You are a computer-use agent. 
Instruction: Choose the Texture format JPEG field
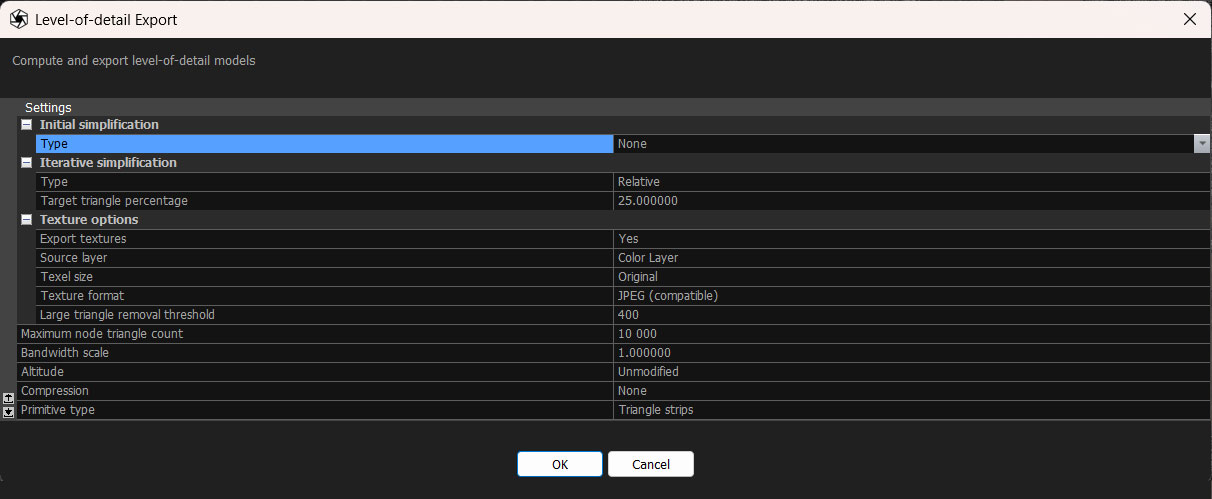(x=910, y=296)
